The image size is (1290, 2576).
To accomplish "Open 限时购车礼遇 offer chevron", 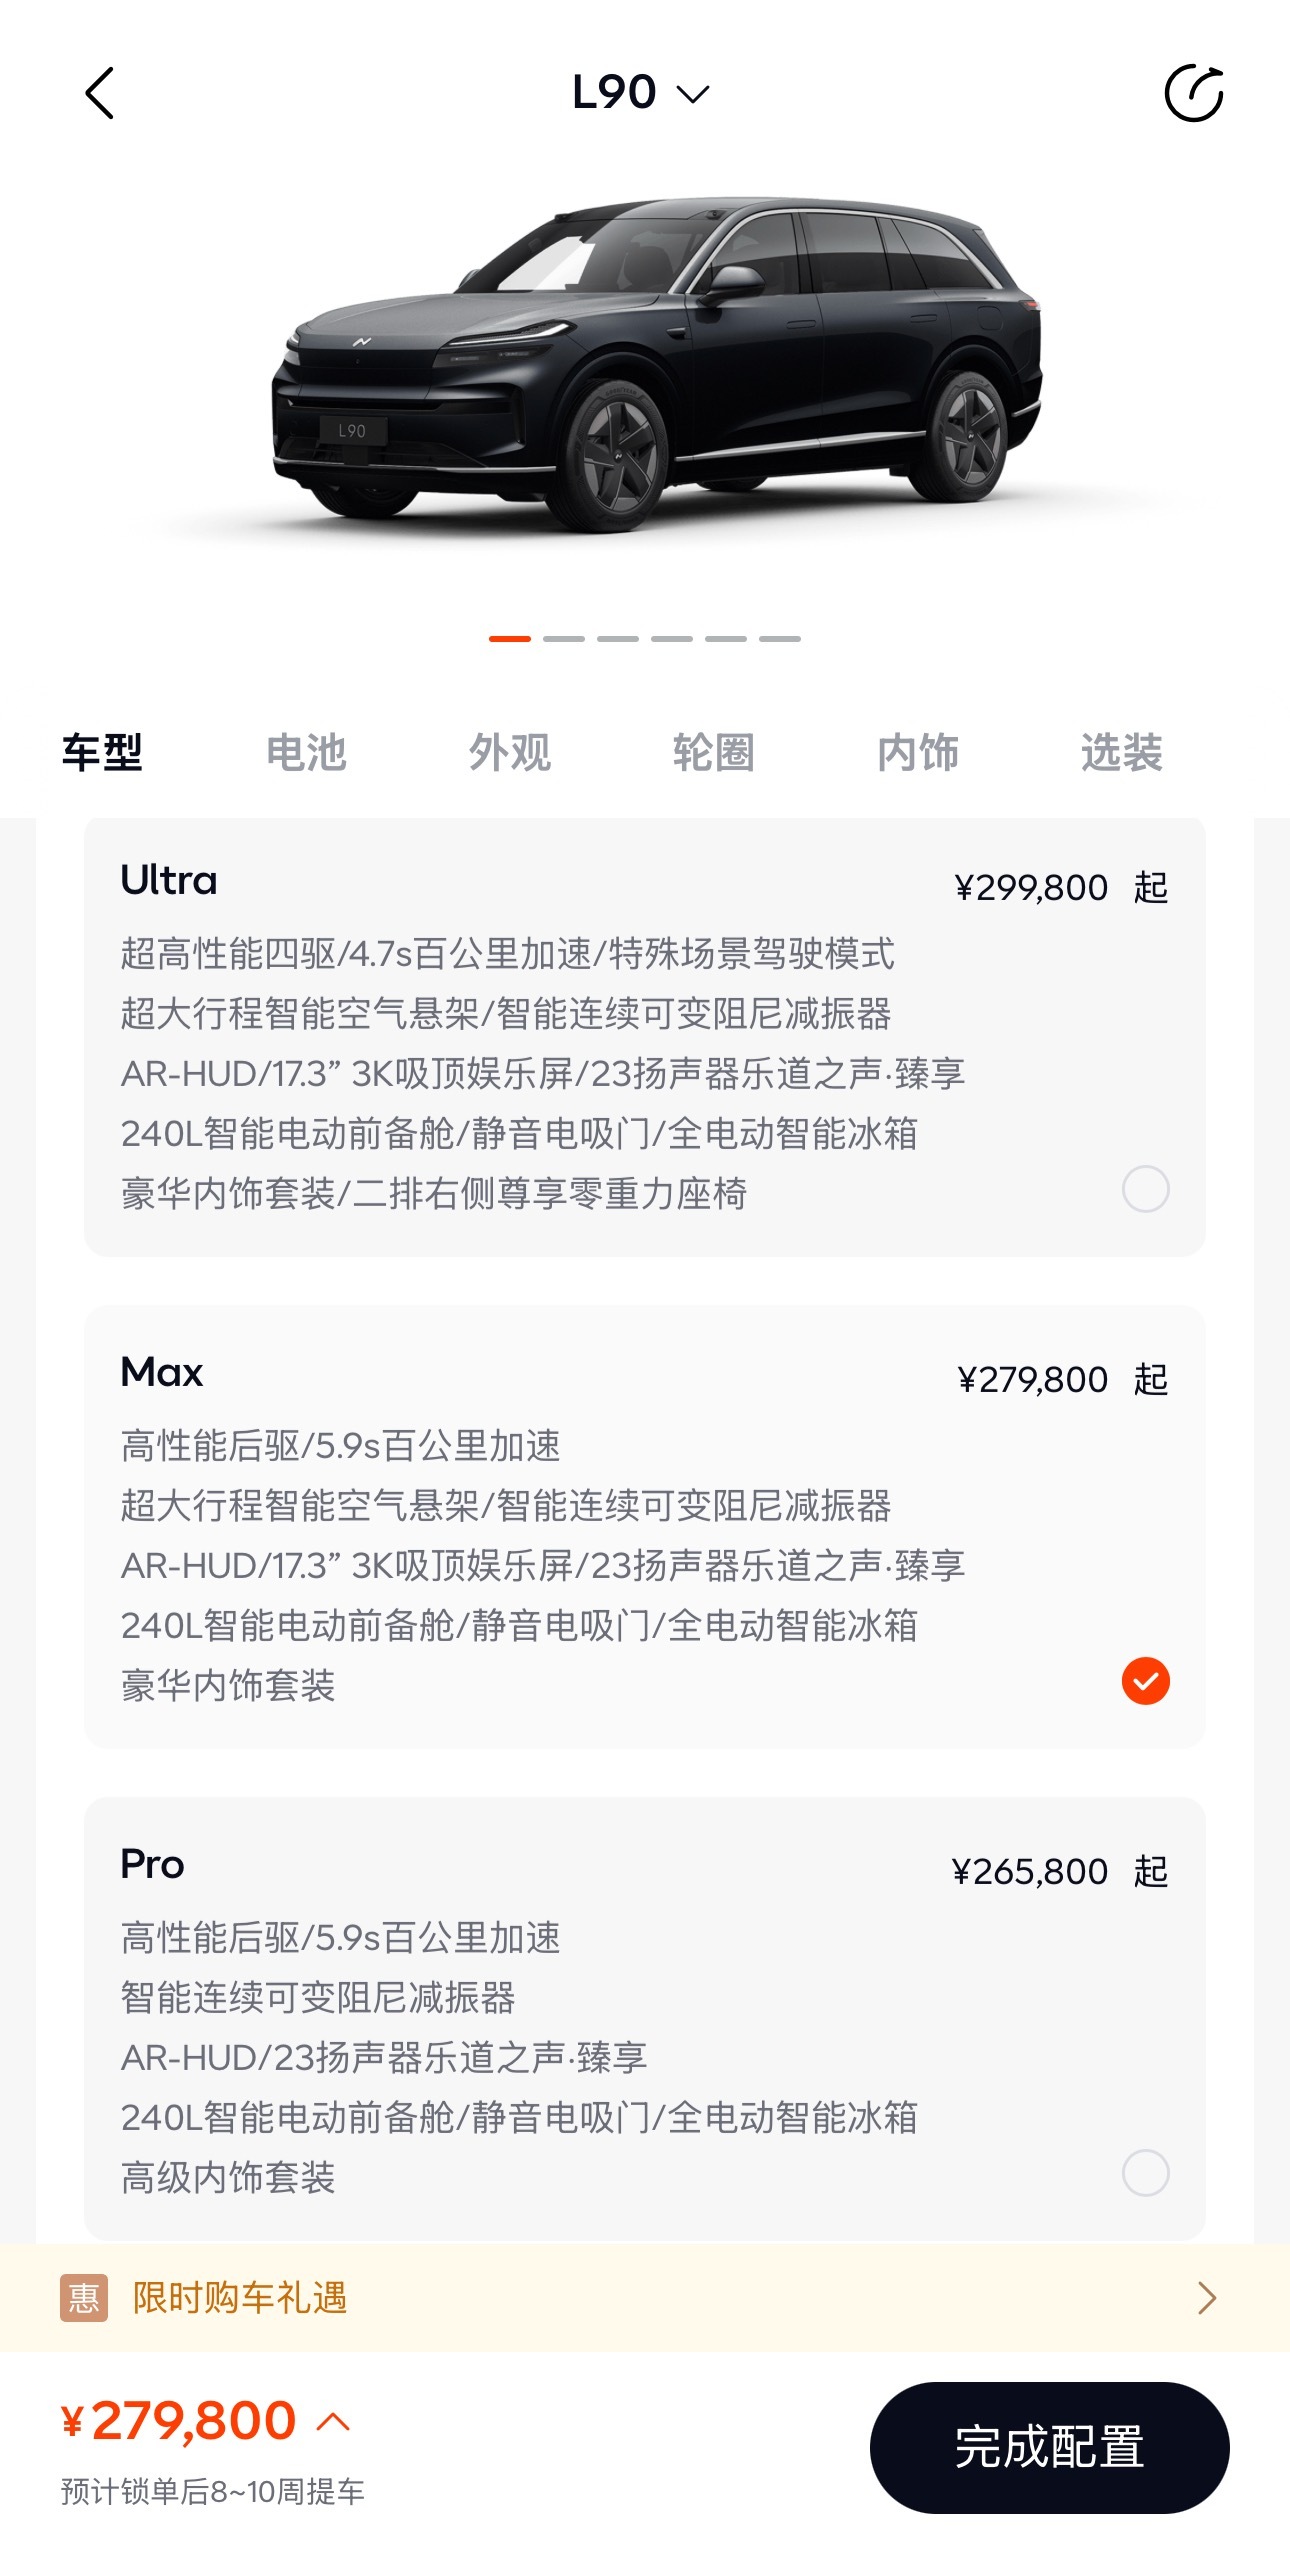I will (x=1207, y=2298).
